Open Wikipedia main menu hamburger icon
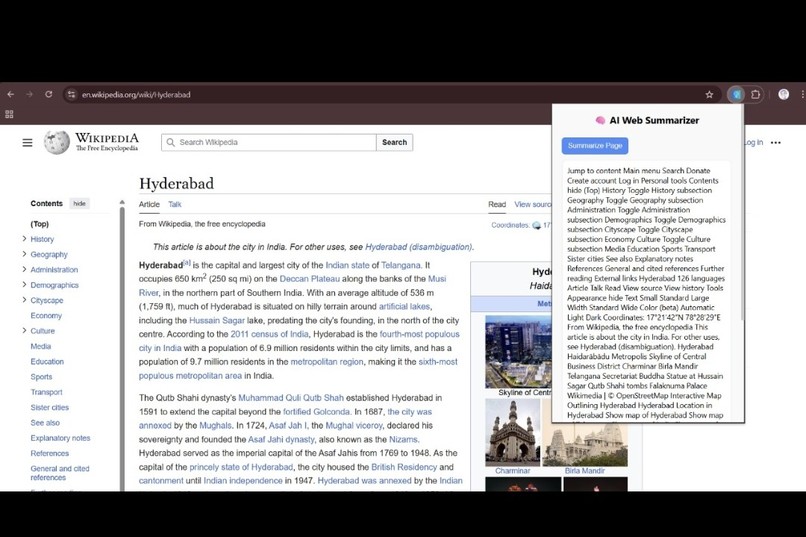806x537 pixels. pos(27,142)
